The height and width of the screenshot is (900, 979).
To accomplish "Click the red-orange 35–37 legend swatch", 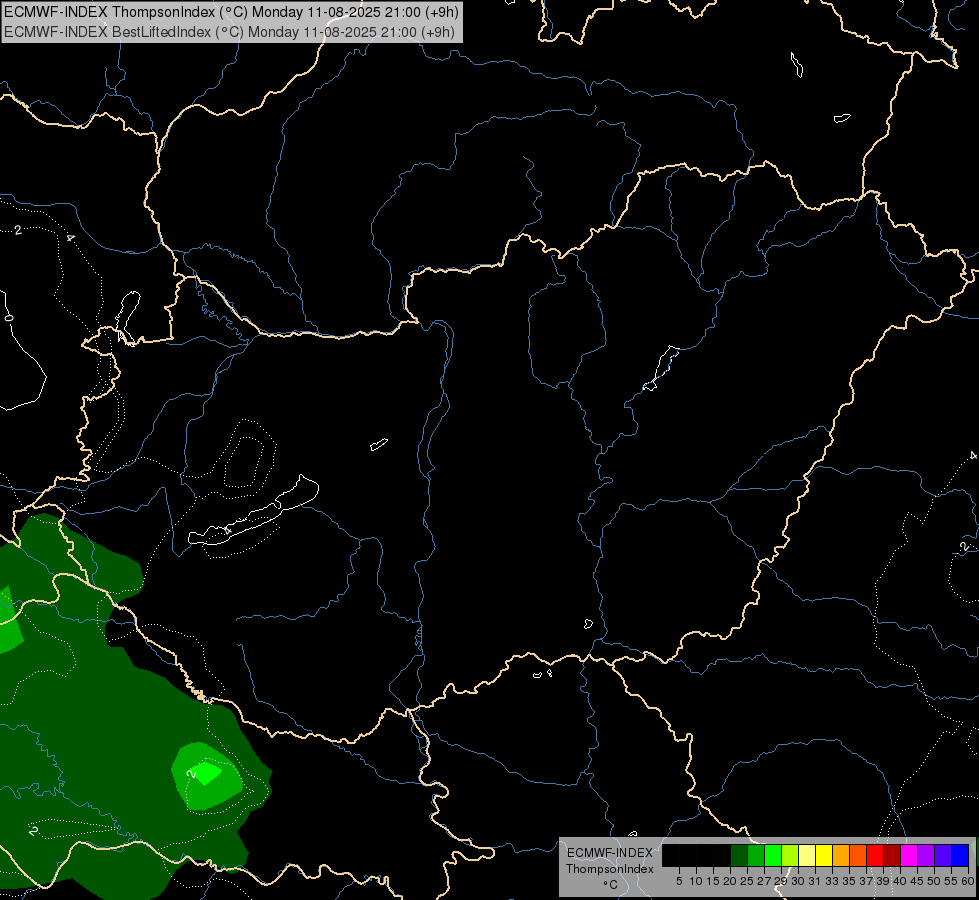I will (x=858, y=855).
